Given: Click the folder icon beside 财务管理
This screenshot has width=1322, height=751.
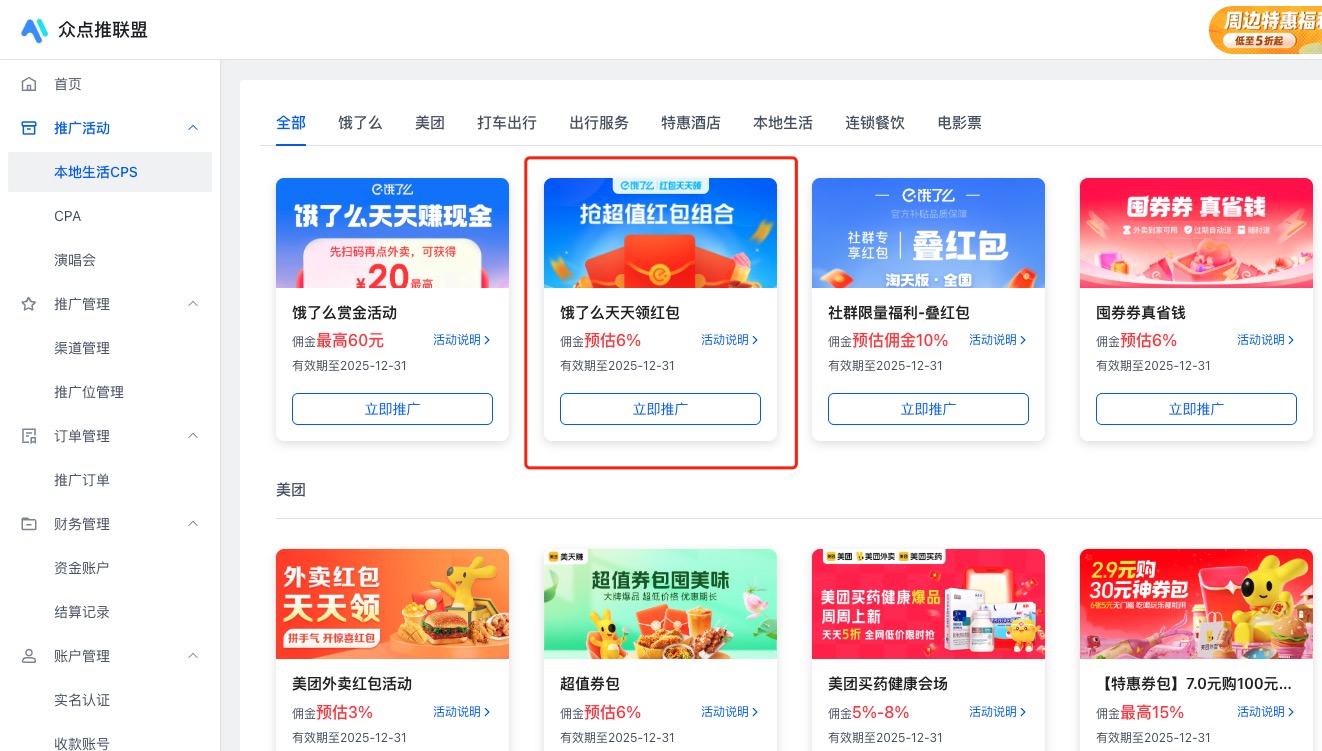Looking at the screenshot, I should 29,524.
